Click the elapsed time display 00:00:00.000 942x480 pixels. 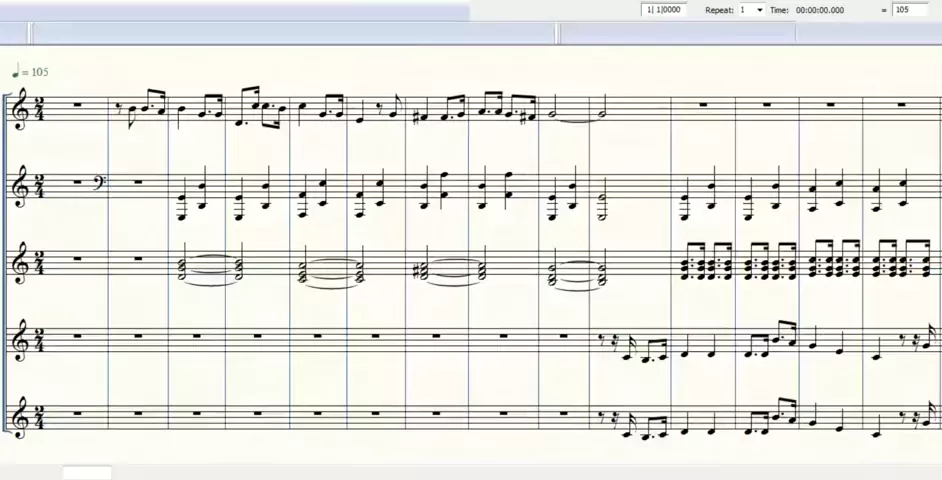coord(819,10)
